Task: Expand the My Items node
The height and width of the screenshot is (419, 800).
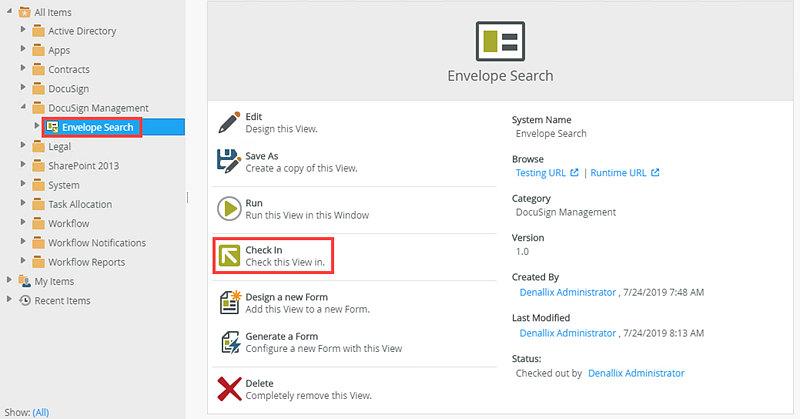Action: click(10, 281)
